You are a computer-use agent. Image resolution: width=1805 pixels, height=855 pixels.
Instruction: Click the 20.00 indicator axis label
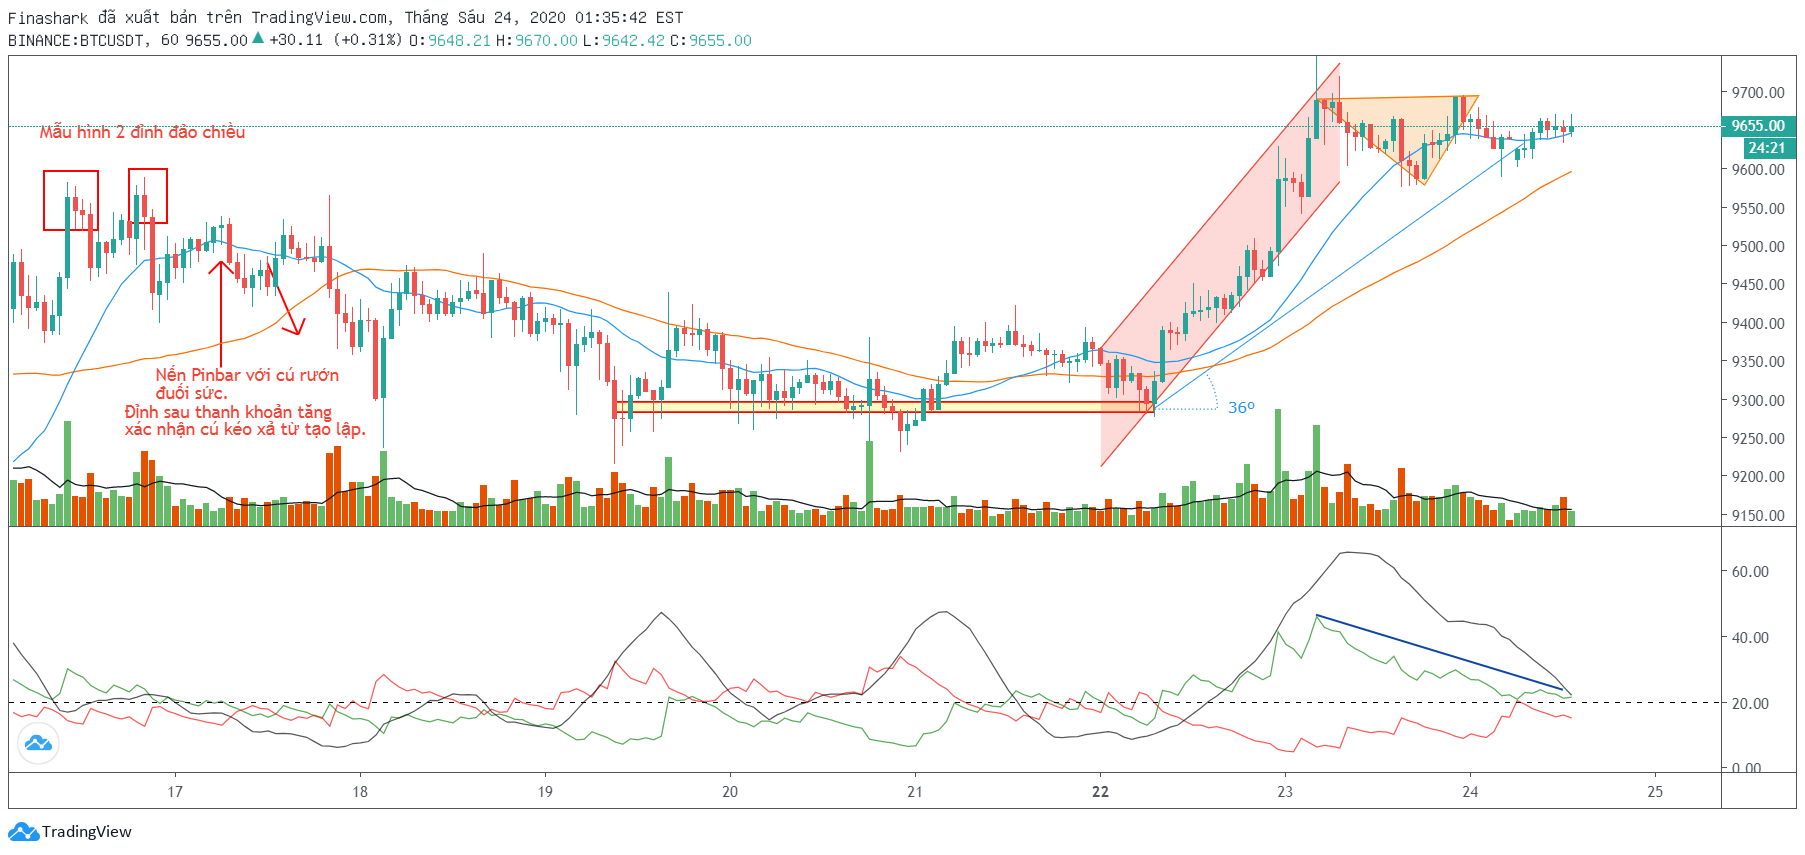(1750, 704)
